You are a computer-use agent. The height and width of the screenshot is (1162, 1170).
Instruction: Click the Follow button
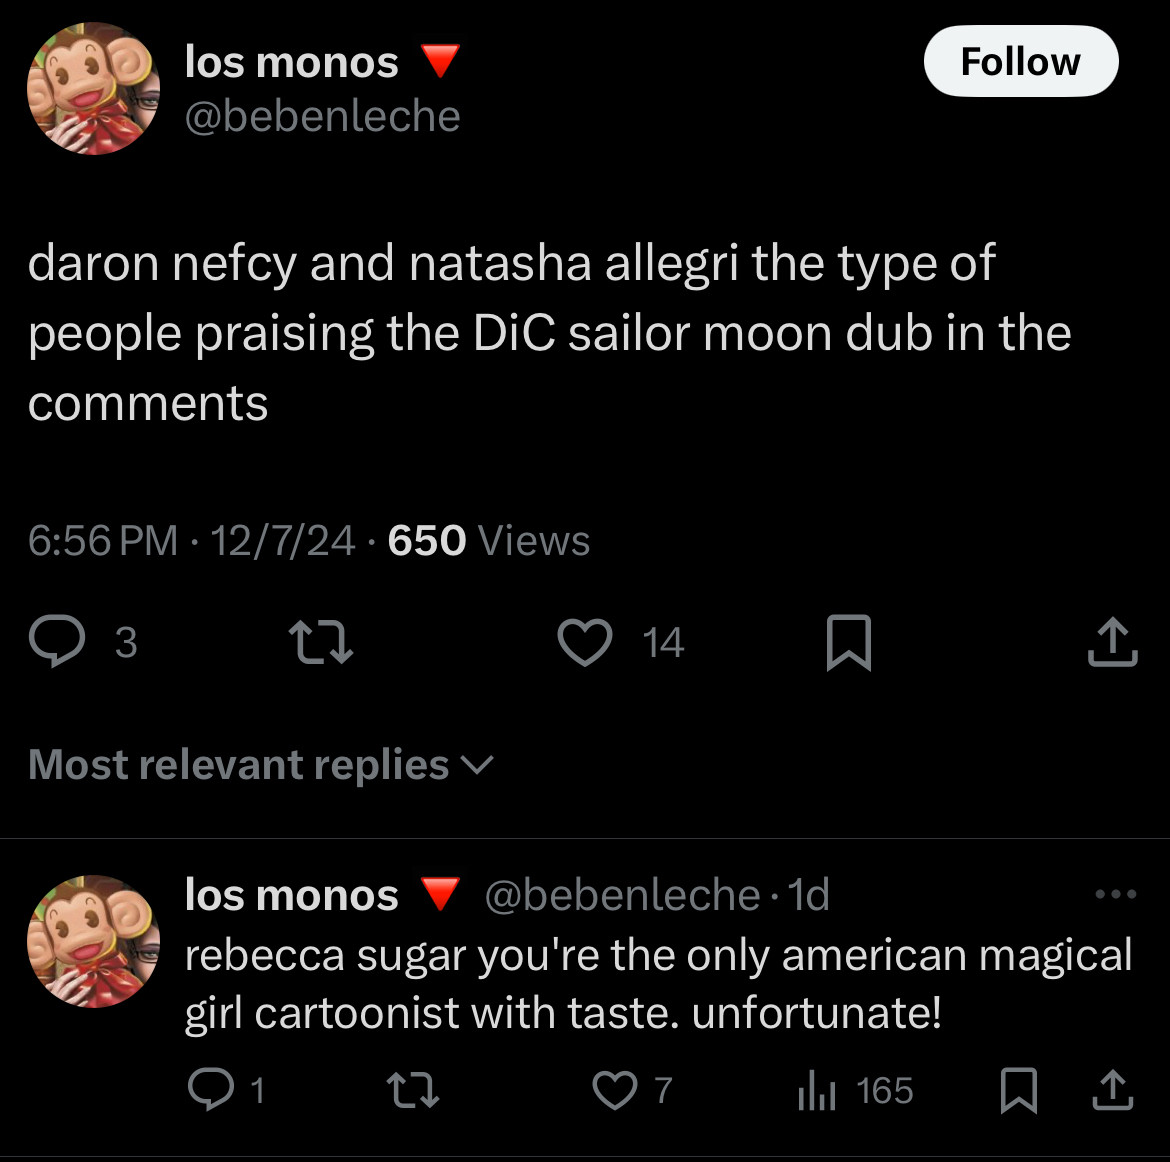coord(1021,61)
